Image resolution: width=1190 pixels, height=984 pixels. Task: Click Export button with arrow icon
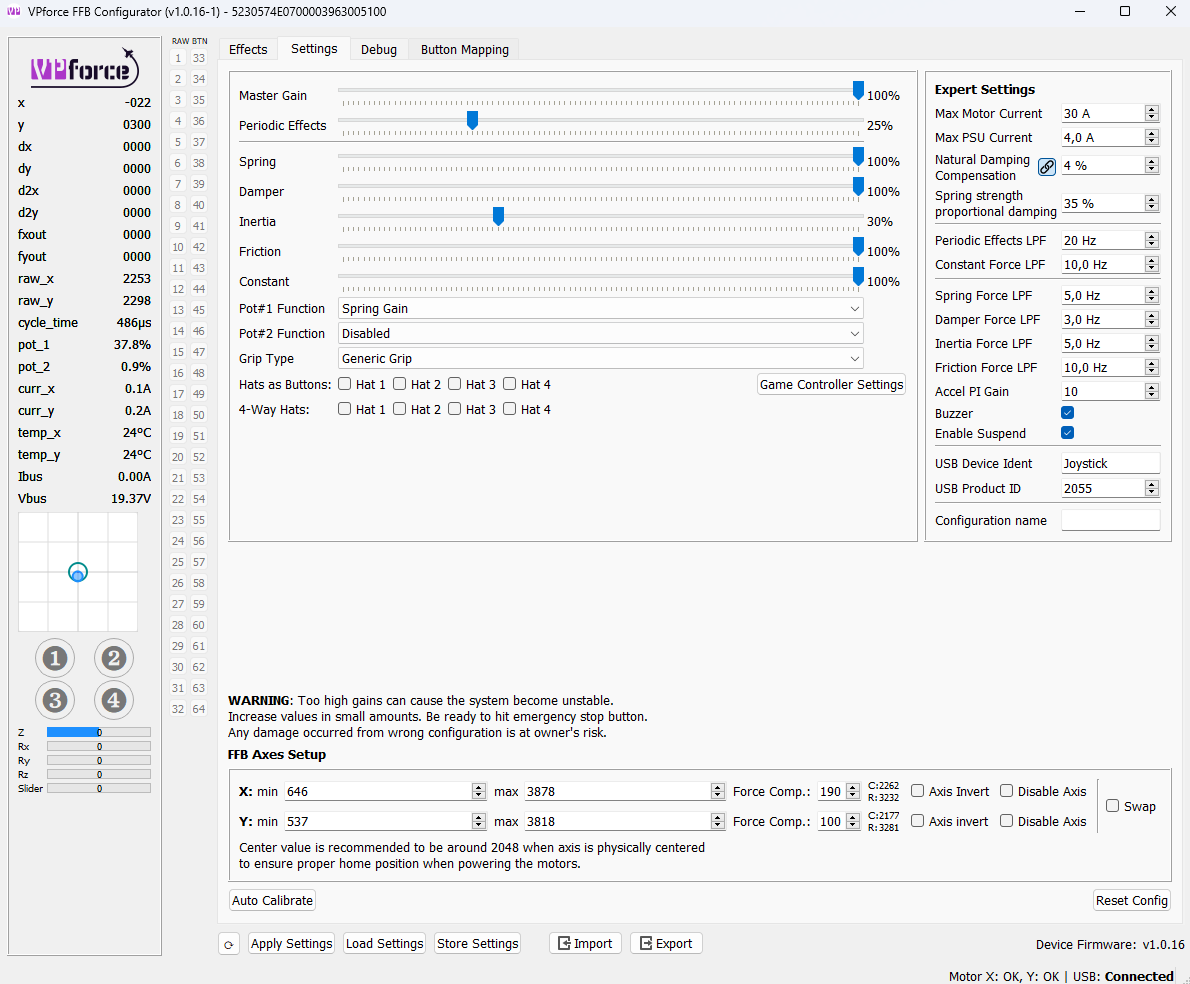tap(666, 943)
